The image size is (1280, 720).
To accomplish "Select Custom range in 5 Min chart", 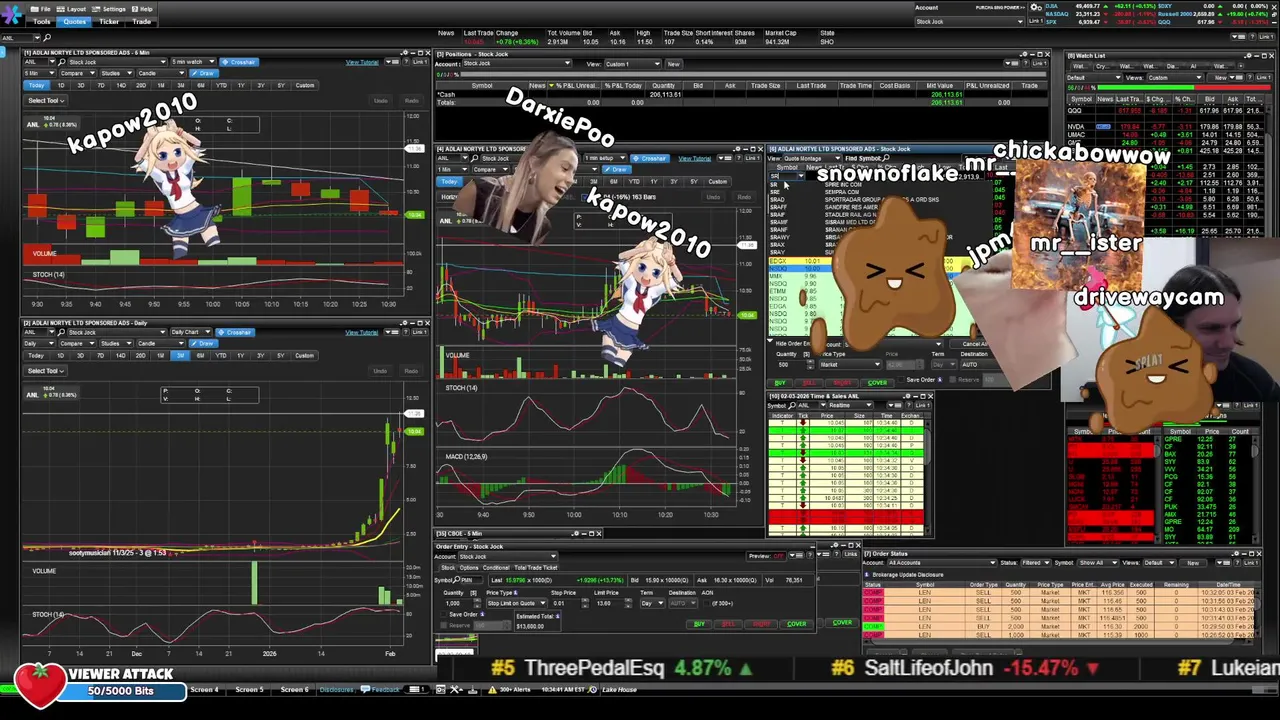I will tap(304, 85).
